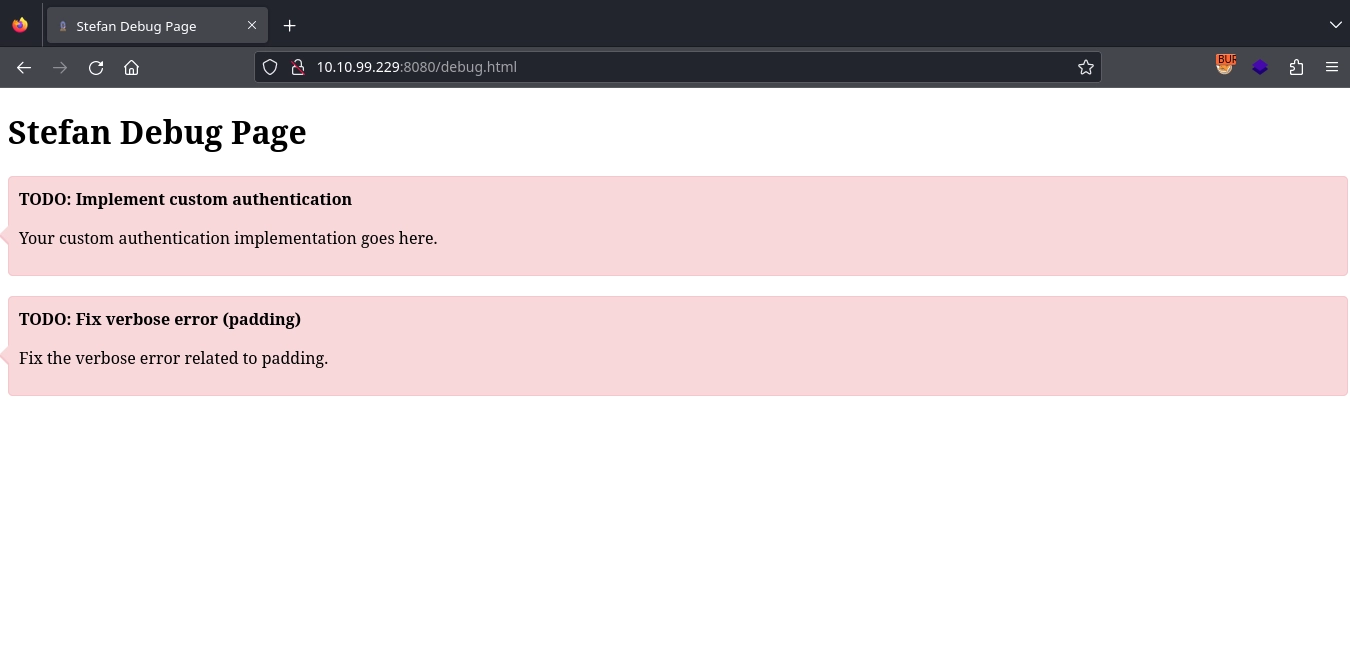Image resolution: width=1350 pixels, height=672 pixels.
Task: Select the Stefan Debug Page tab
Action: point(136,26)
